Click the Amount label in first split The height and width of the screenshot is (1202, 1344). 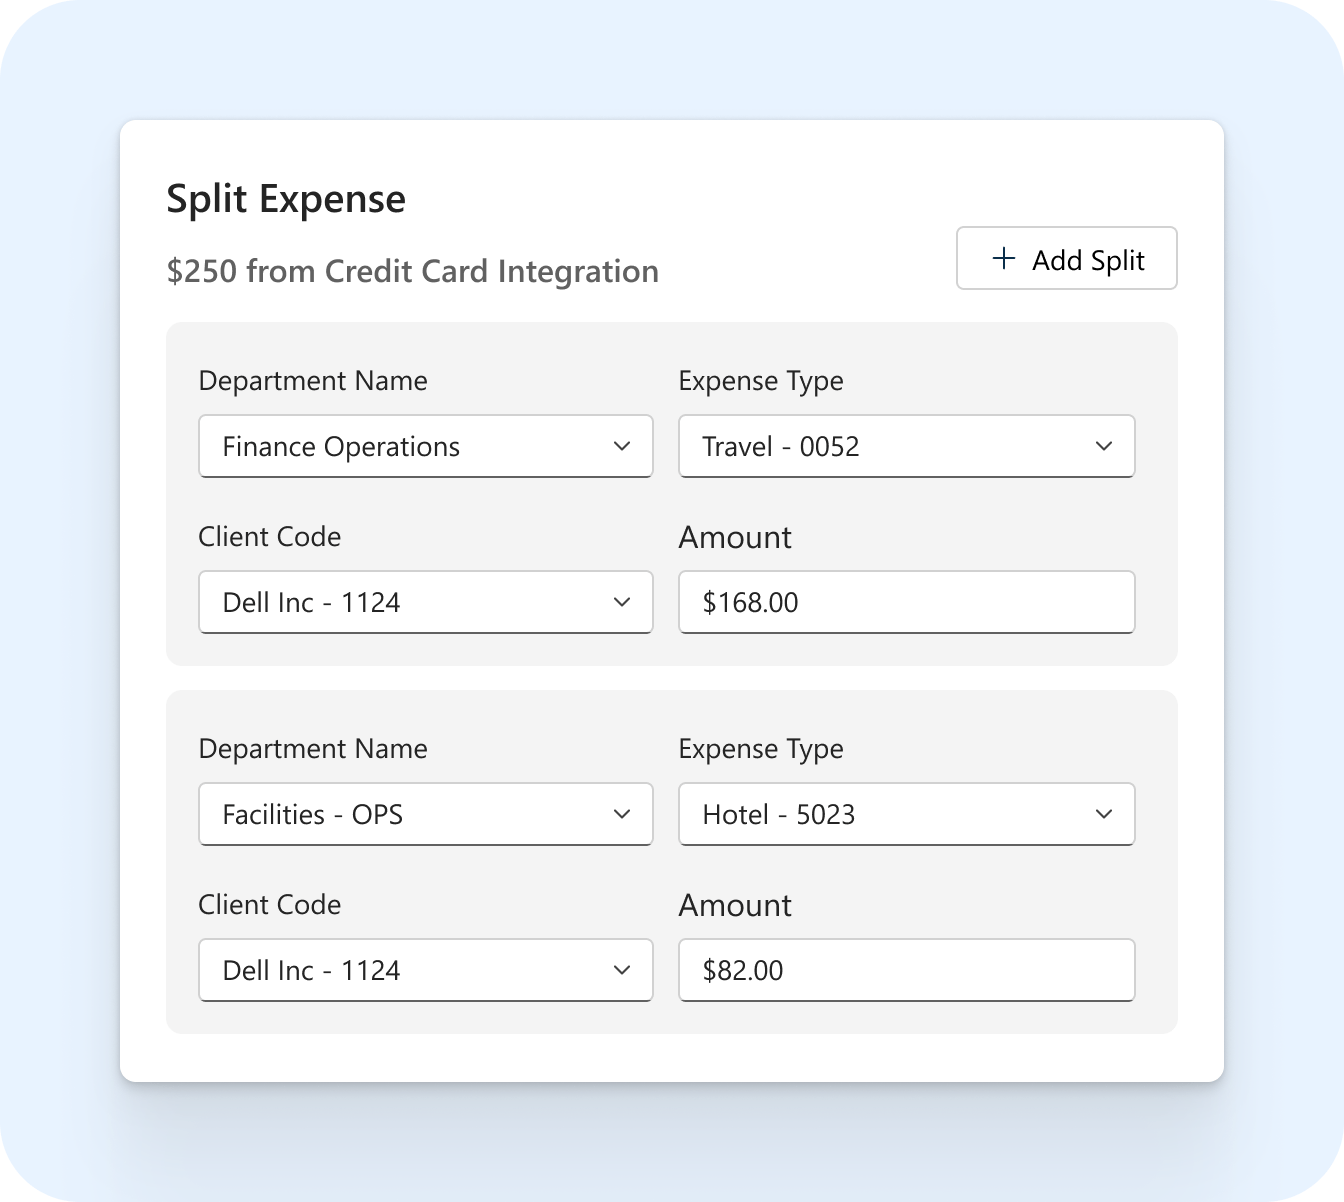point(735,537)
